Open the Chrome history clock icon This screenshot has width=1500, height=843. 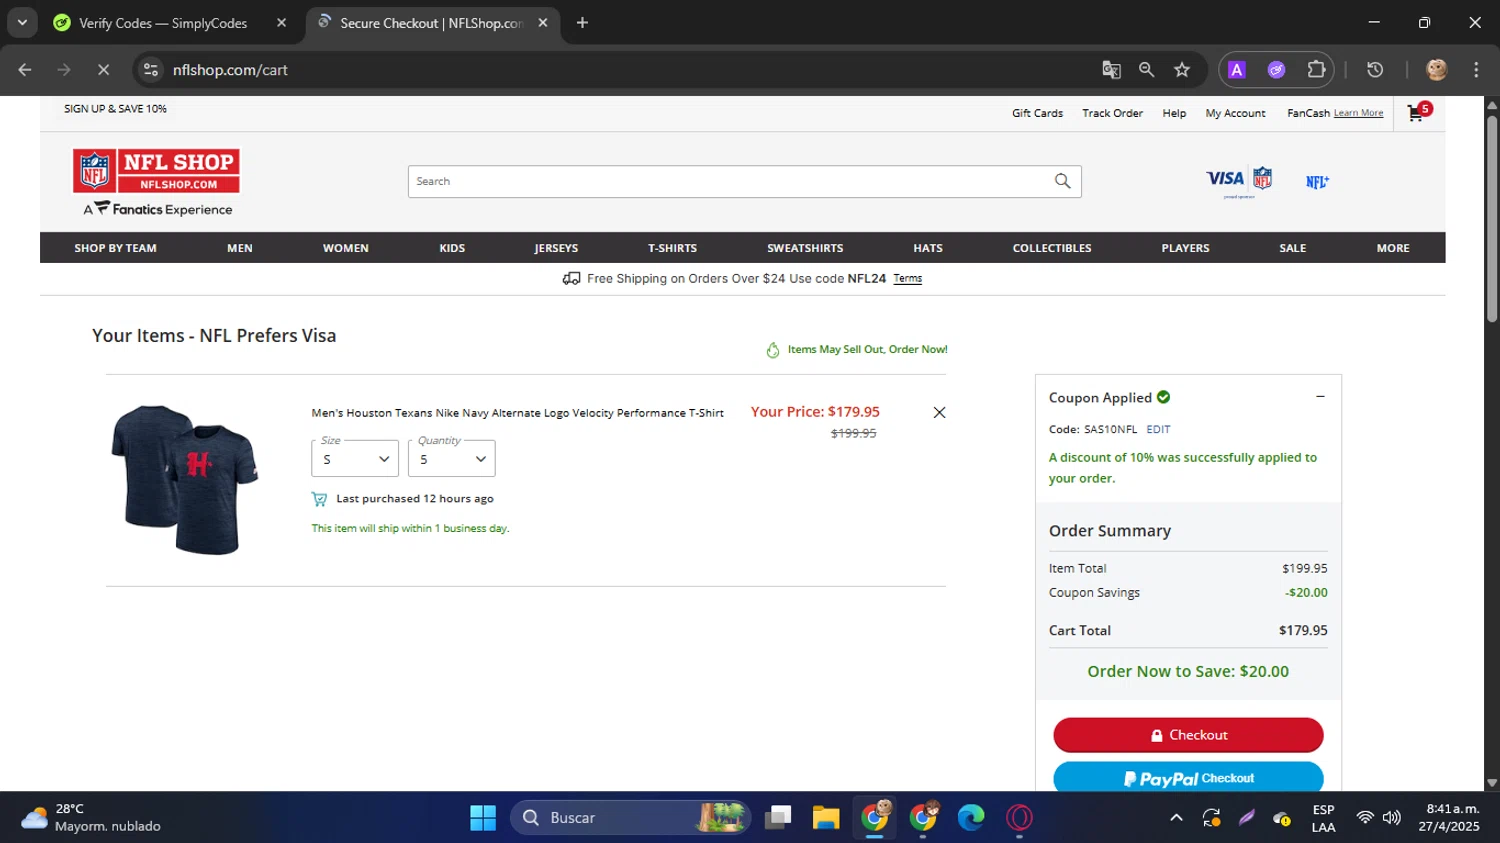pos(1375,70)
